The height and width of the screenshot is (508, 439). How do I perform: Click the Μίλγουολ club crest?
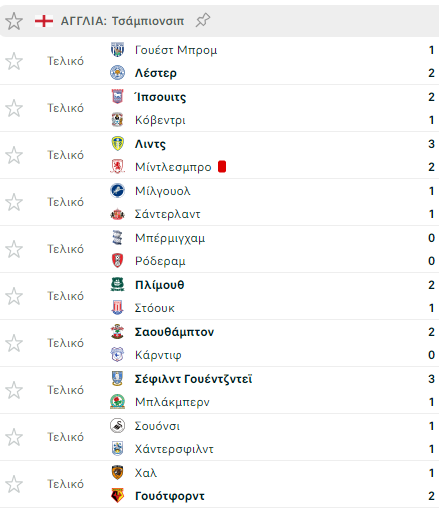117,191
